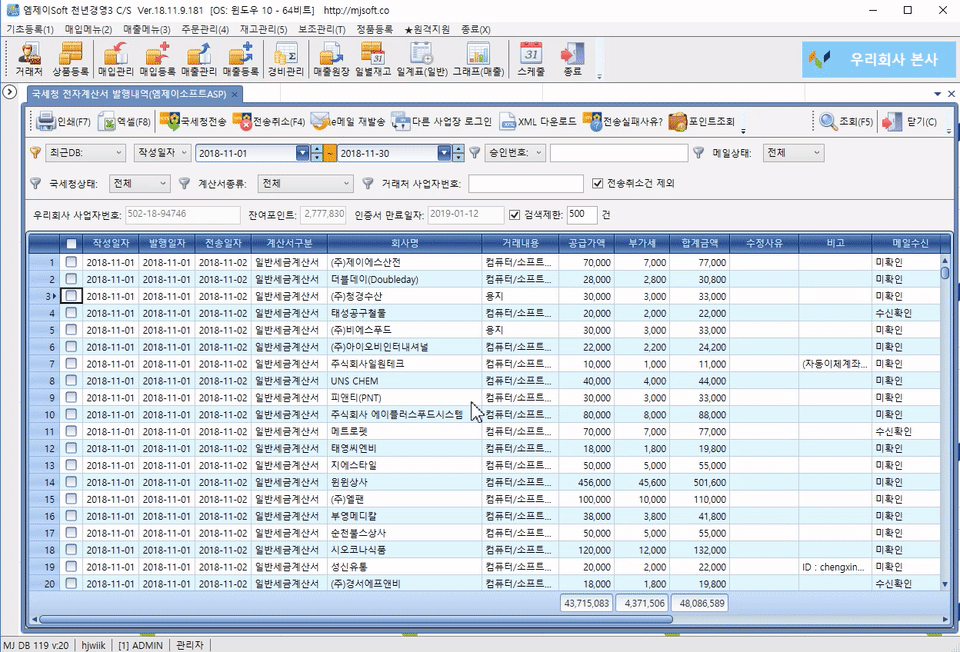
Task: Open the ★원격지원 menu
Action: click(x=427, y=29)
